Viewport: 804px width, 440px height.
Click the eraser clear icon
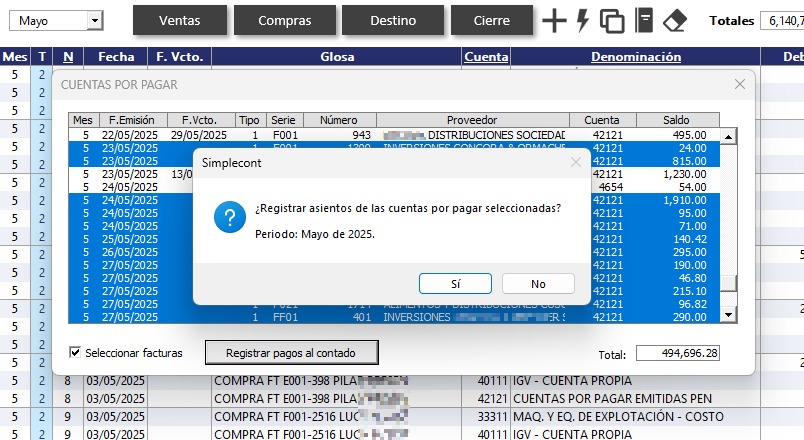point(675,21)
